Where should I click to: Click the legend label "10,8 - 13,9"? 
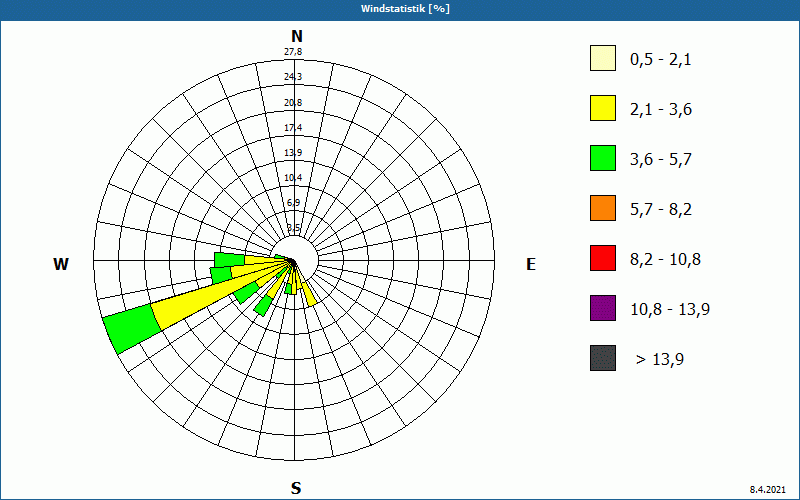click(670, 310)
